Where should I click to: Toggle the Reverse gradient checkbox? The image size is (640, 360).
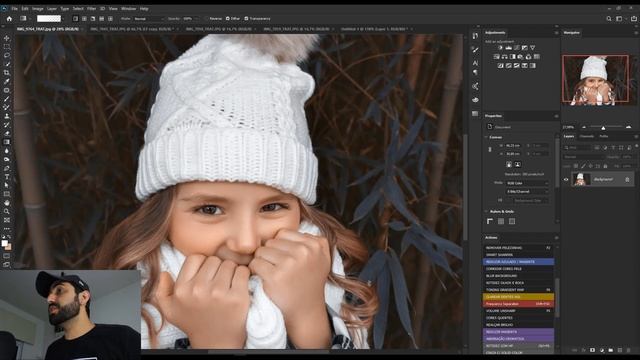point(207,18)
